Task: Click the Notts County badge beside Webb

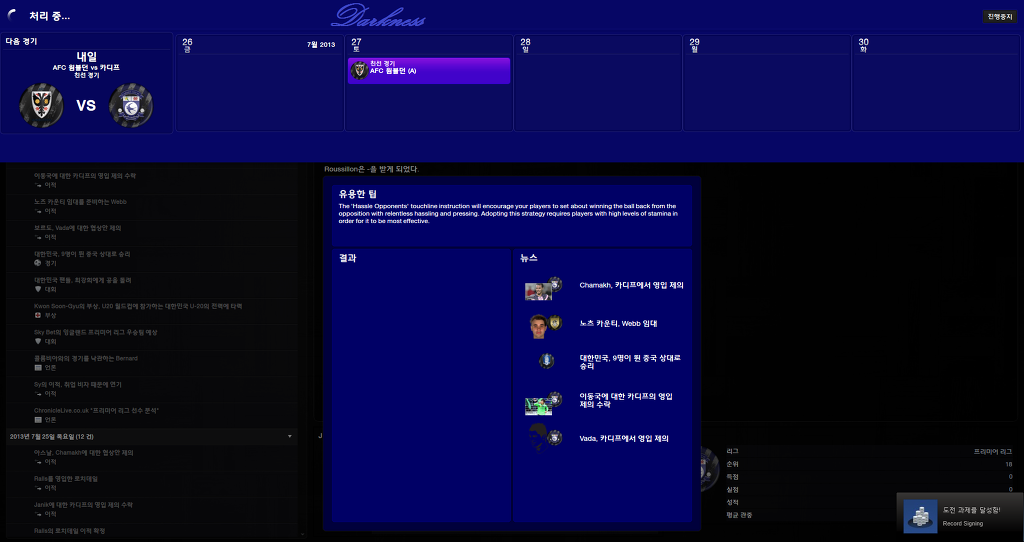Action: coord(555,322)
